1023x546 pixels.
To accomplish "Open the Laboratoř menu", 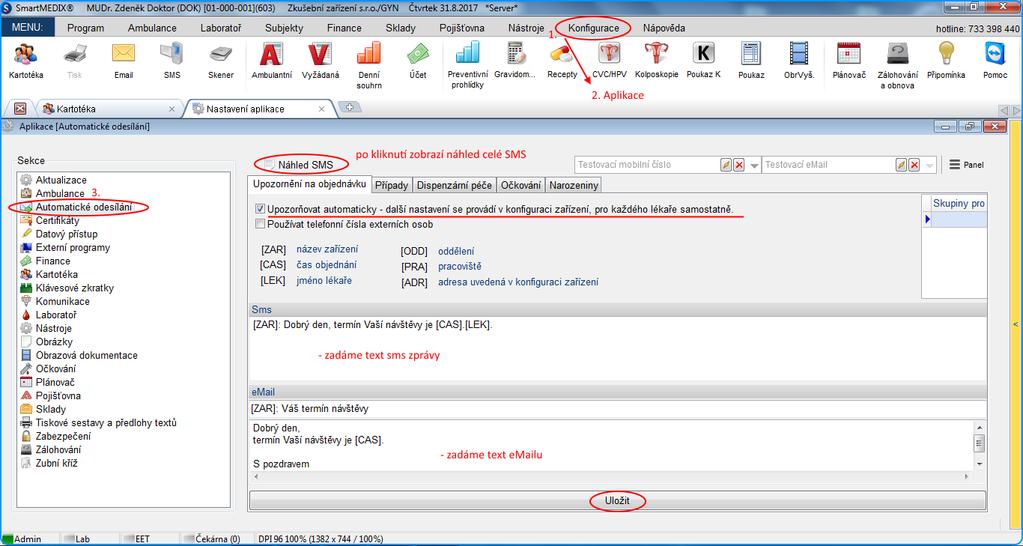I will tap(221, 28).
